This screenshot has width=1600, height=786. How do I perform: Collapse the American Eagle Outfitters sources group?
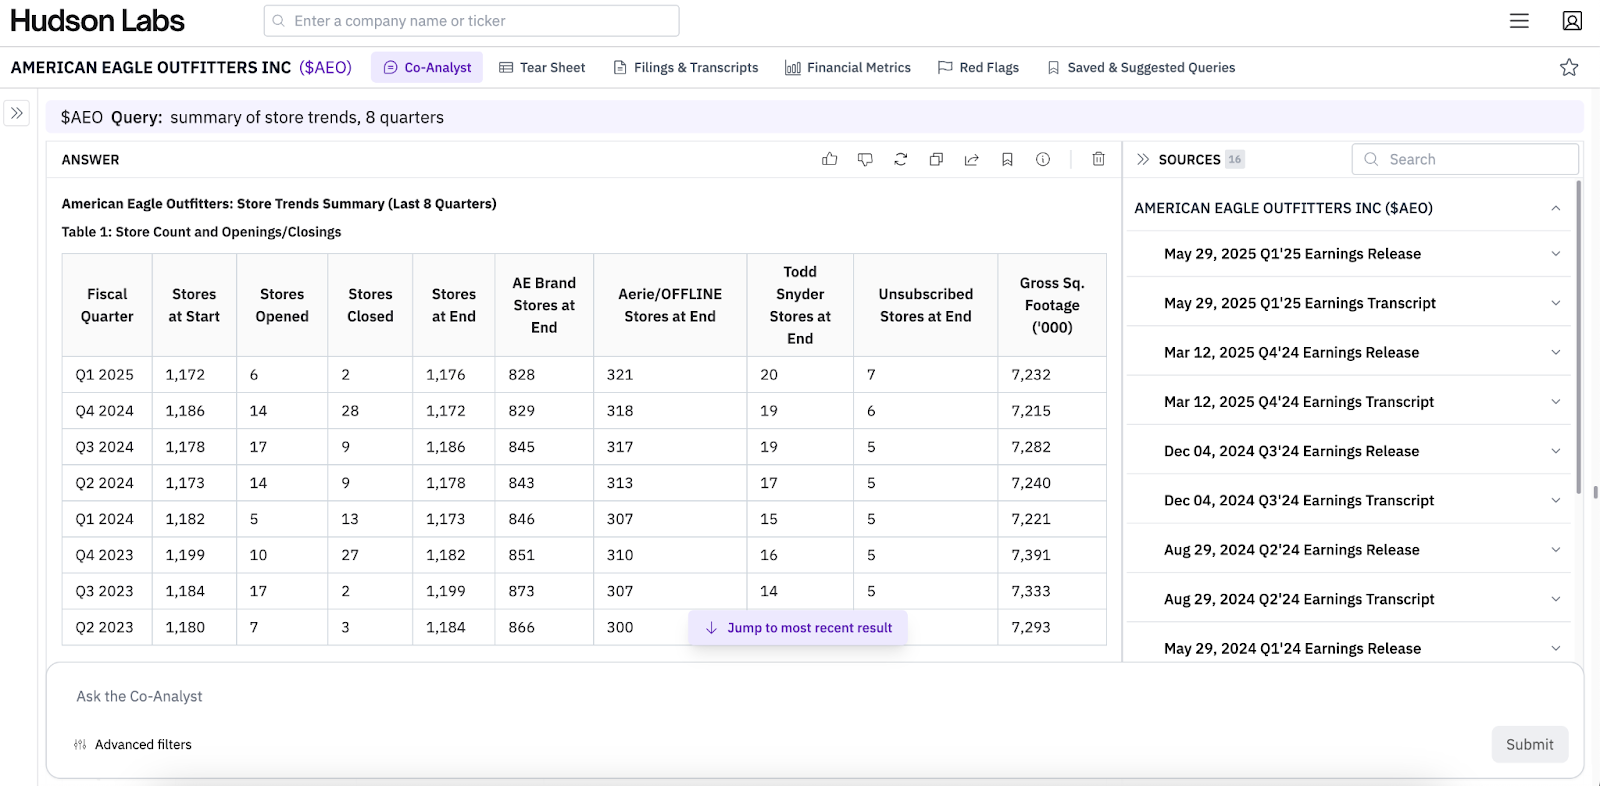(x=1555, y=208)
